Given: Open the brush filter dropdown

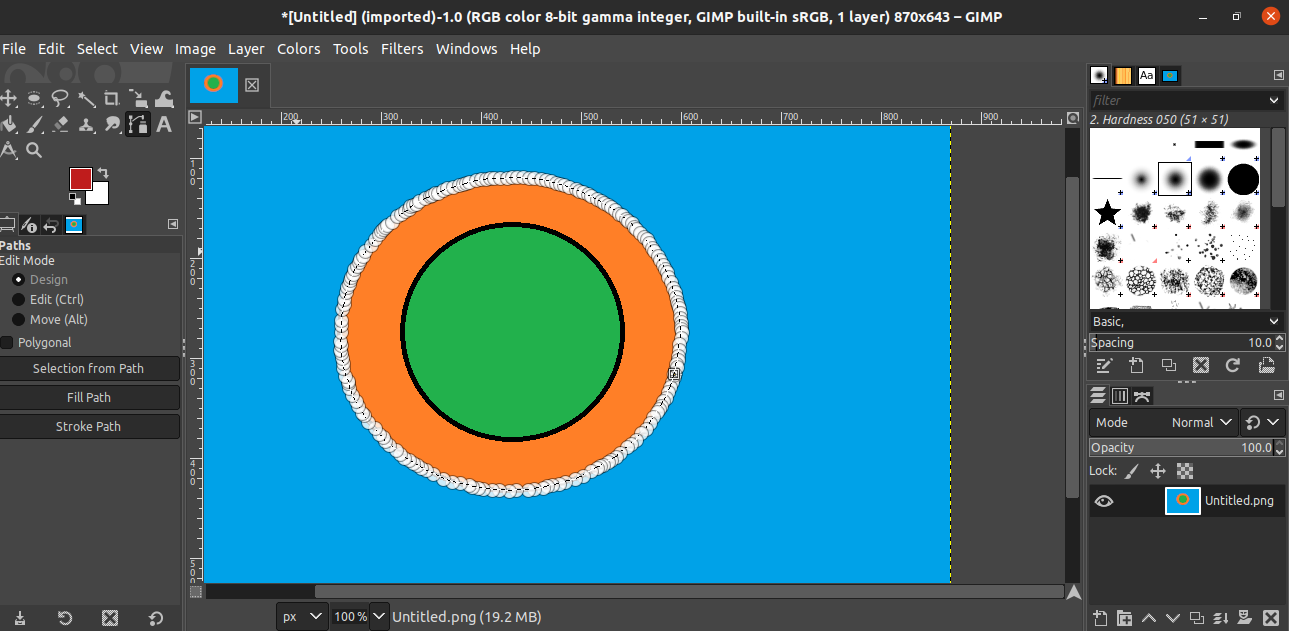Looking at the screenshot, I should pyautogui.click(x=1274, y=100).
